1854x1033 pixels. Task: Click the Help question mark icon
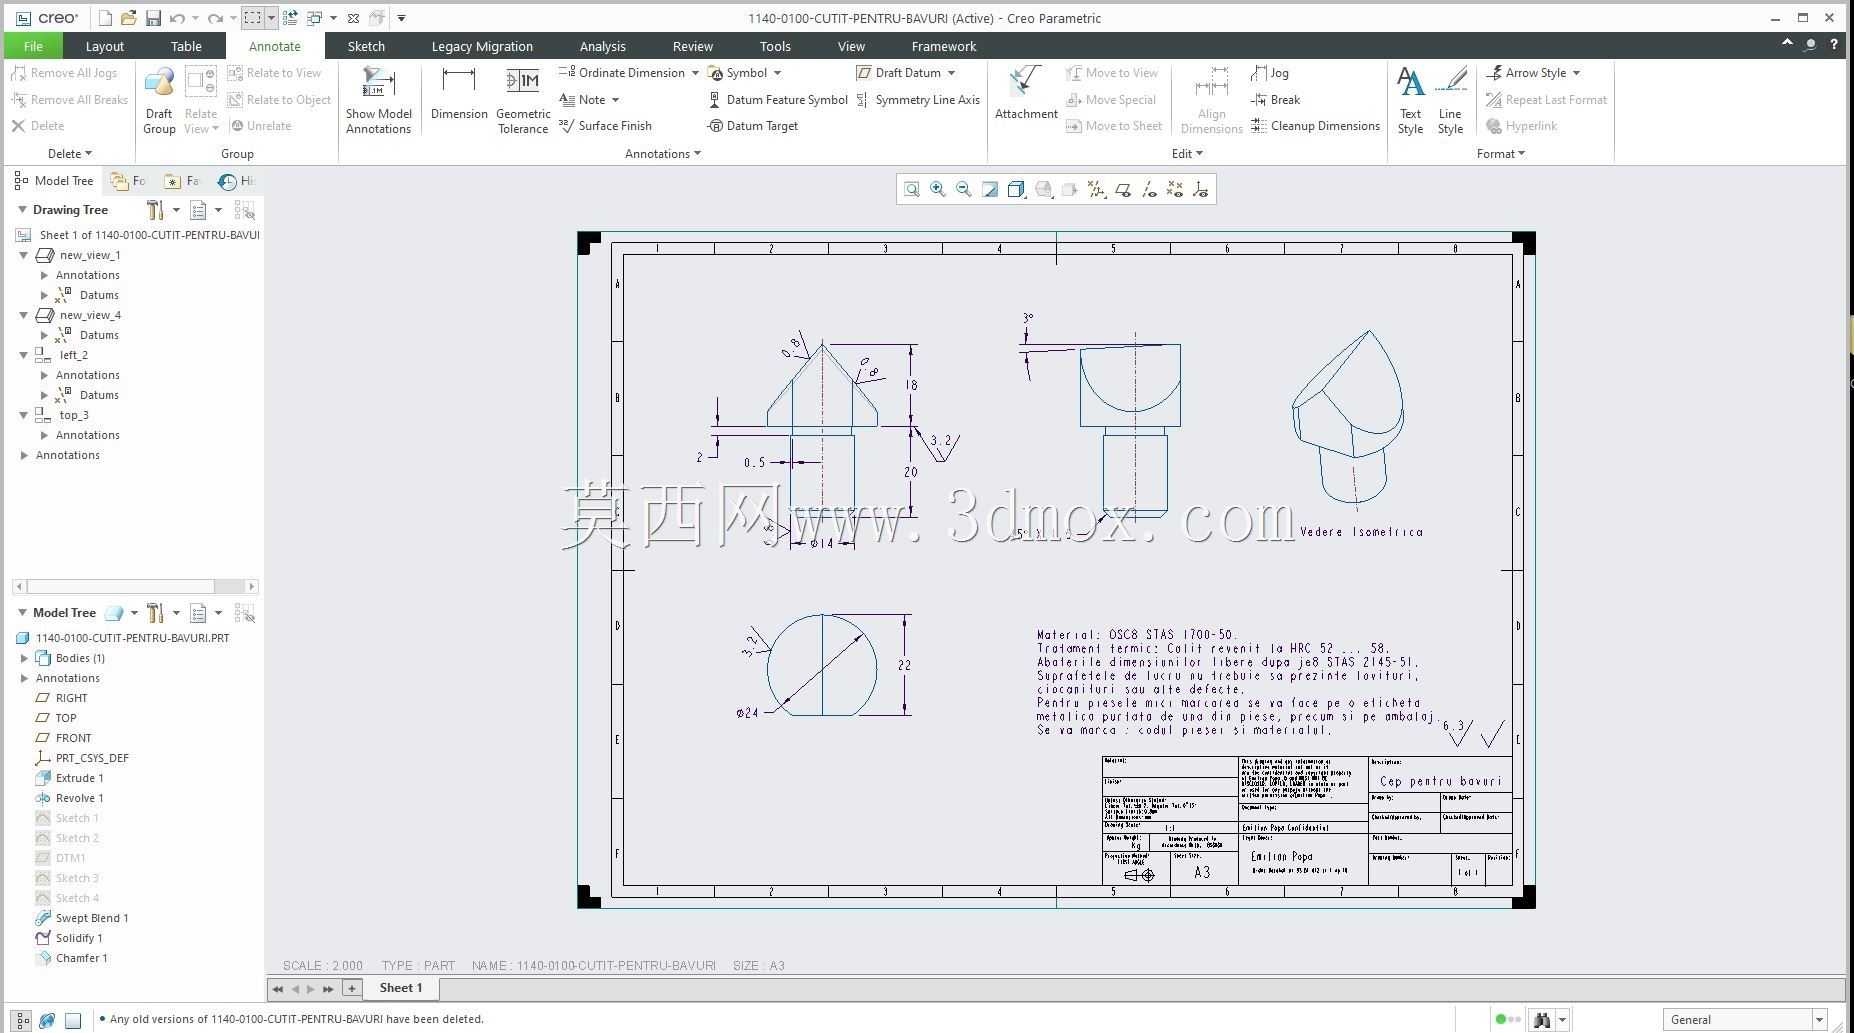coord(1834,44)
